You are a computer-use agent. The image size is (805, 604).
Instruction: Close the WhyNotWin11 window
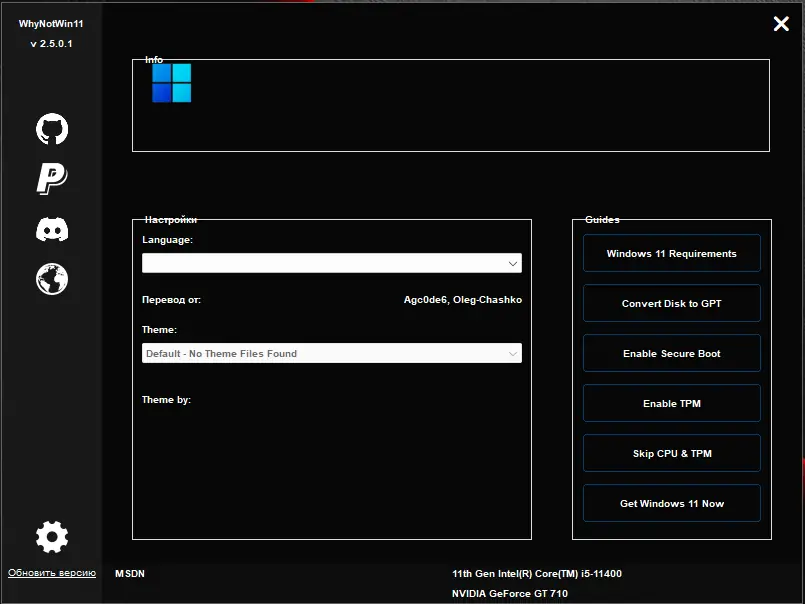(x=781, y=23)
